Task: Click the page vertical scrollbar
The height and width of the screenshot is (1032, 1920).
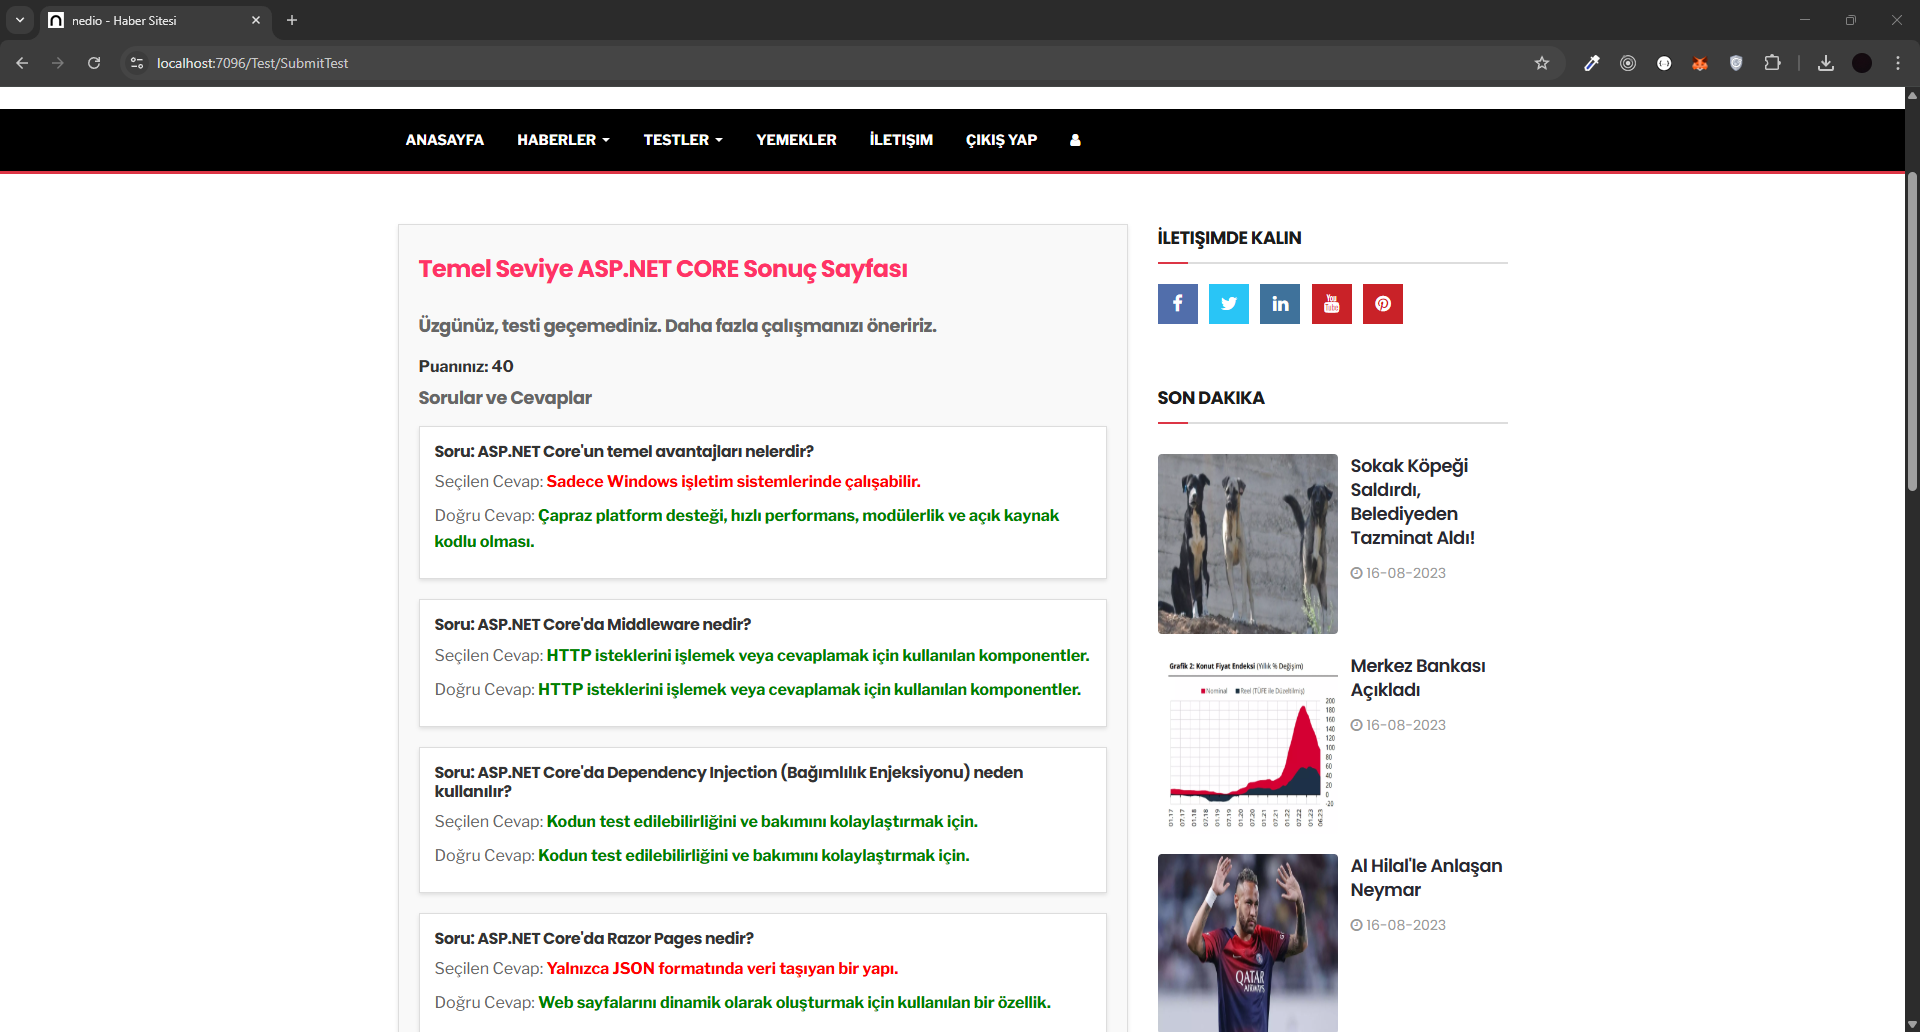Action: point(1912,330)
